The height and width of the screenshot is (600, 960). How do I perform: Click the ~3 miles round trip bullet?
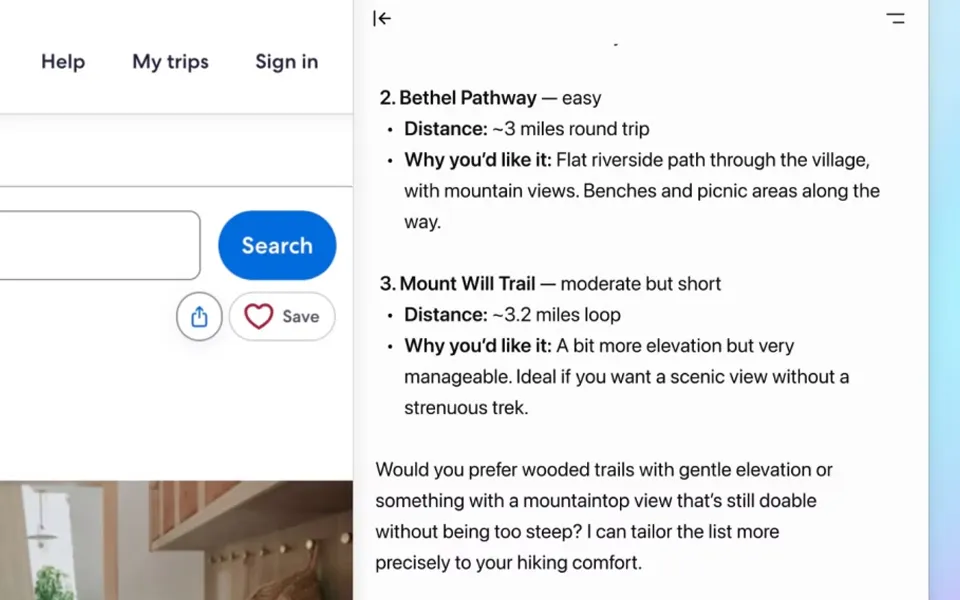[x=570, y=129]
